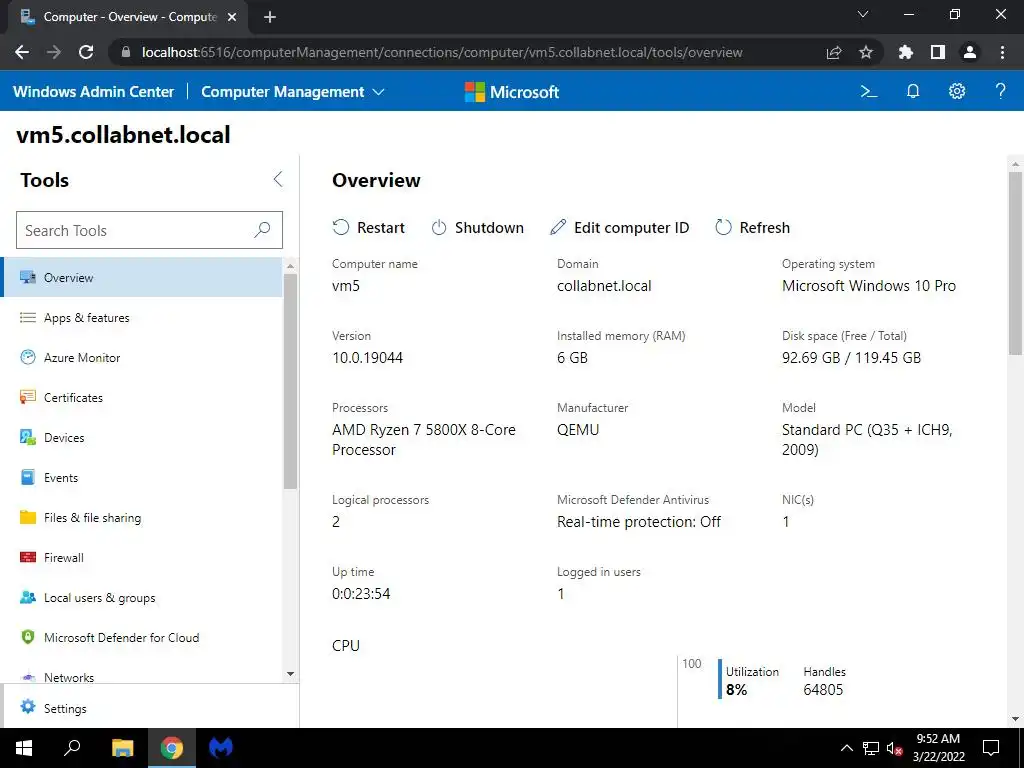Toggle Chrome side panel icon
This screenshot has height=768, width=1024.
tap(938, 52)
